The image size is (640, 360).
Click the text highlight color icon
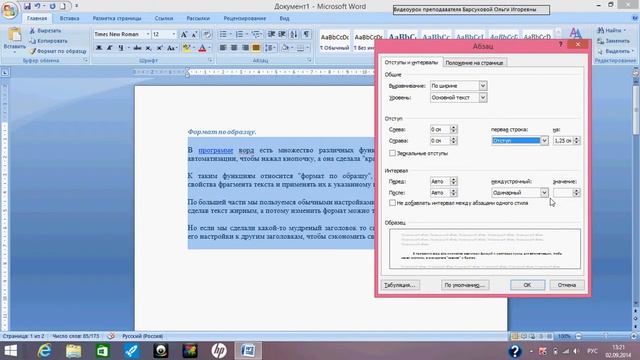click(186, 48)
